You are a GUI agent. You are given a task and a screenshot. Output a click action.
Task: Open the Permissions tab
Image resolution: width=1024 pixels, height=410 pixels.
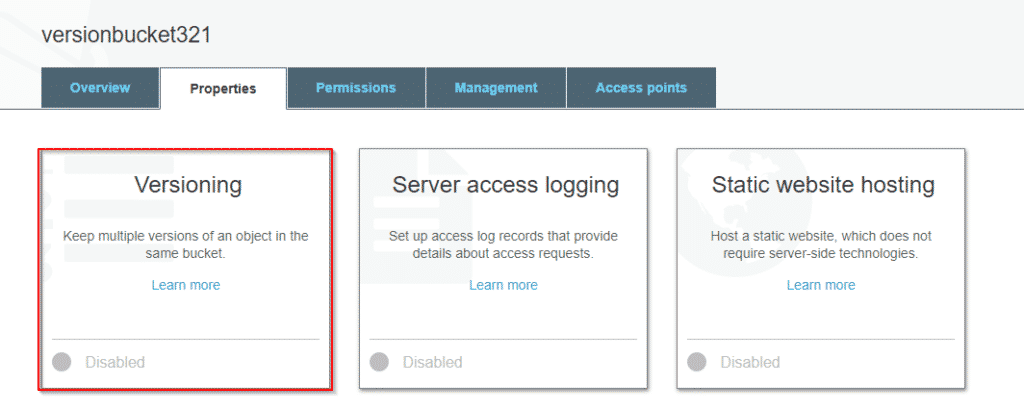(x=356, y=87)
